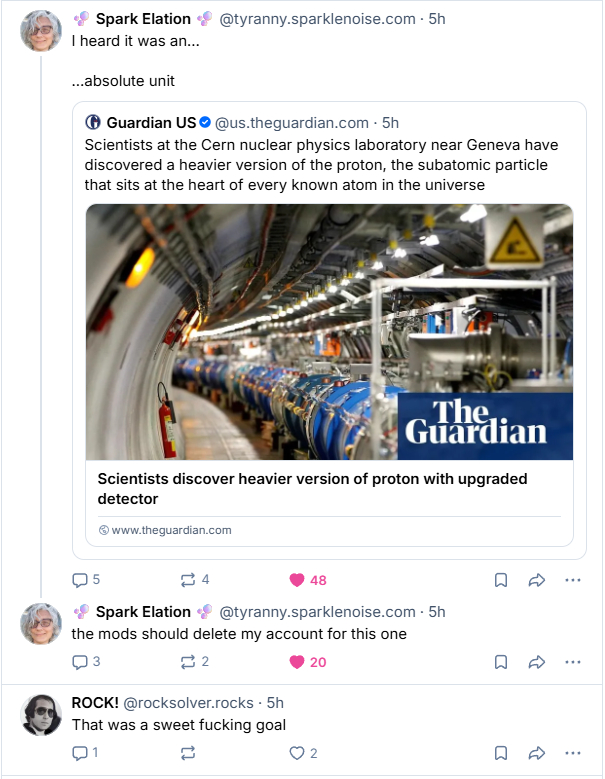Like ROCK!'s sweet goal post
The height and width of the screenshot is (779, 605).
[296, 753]
